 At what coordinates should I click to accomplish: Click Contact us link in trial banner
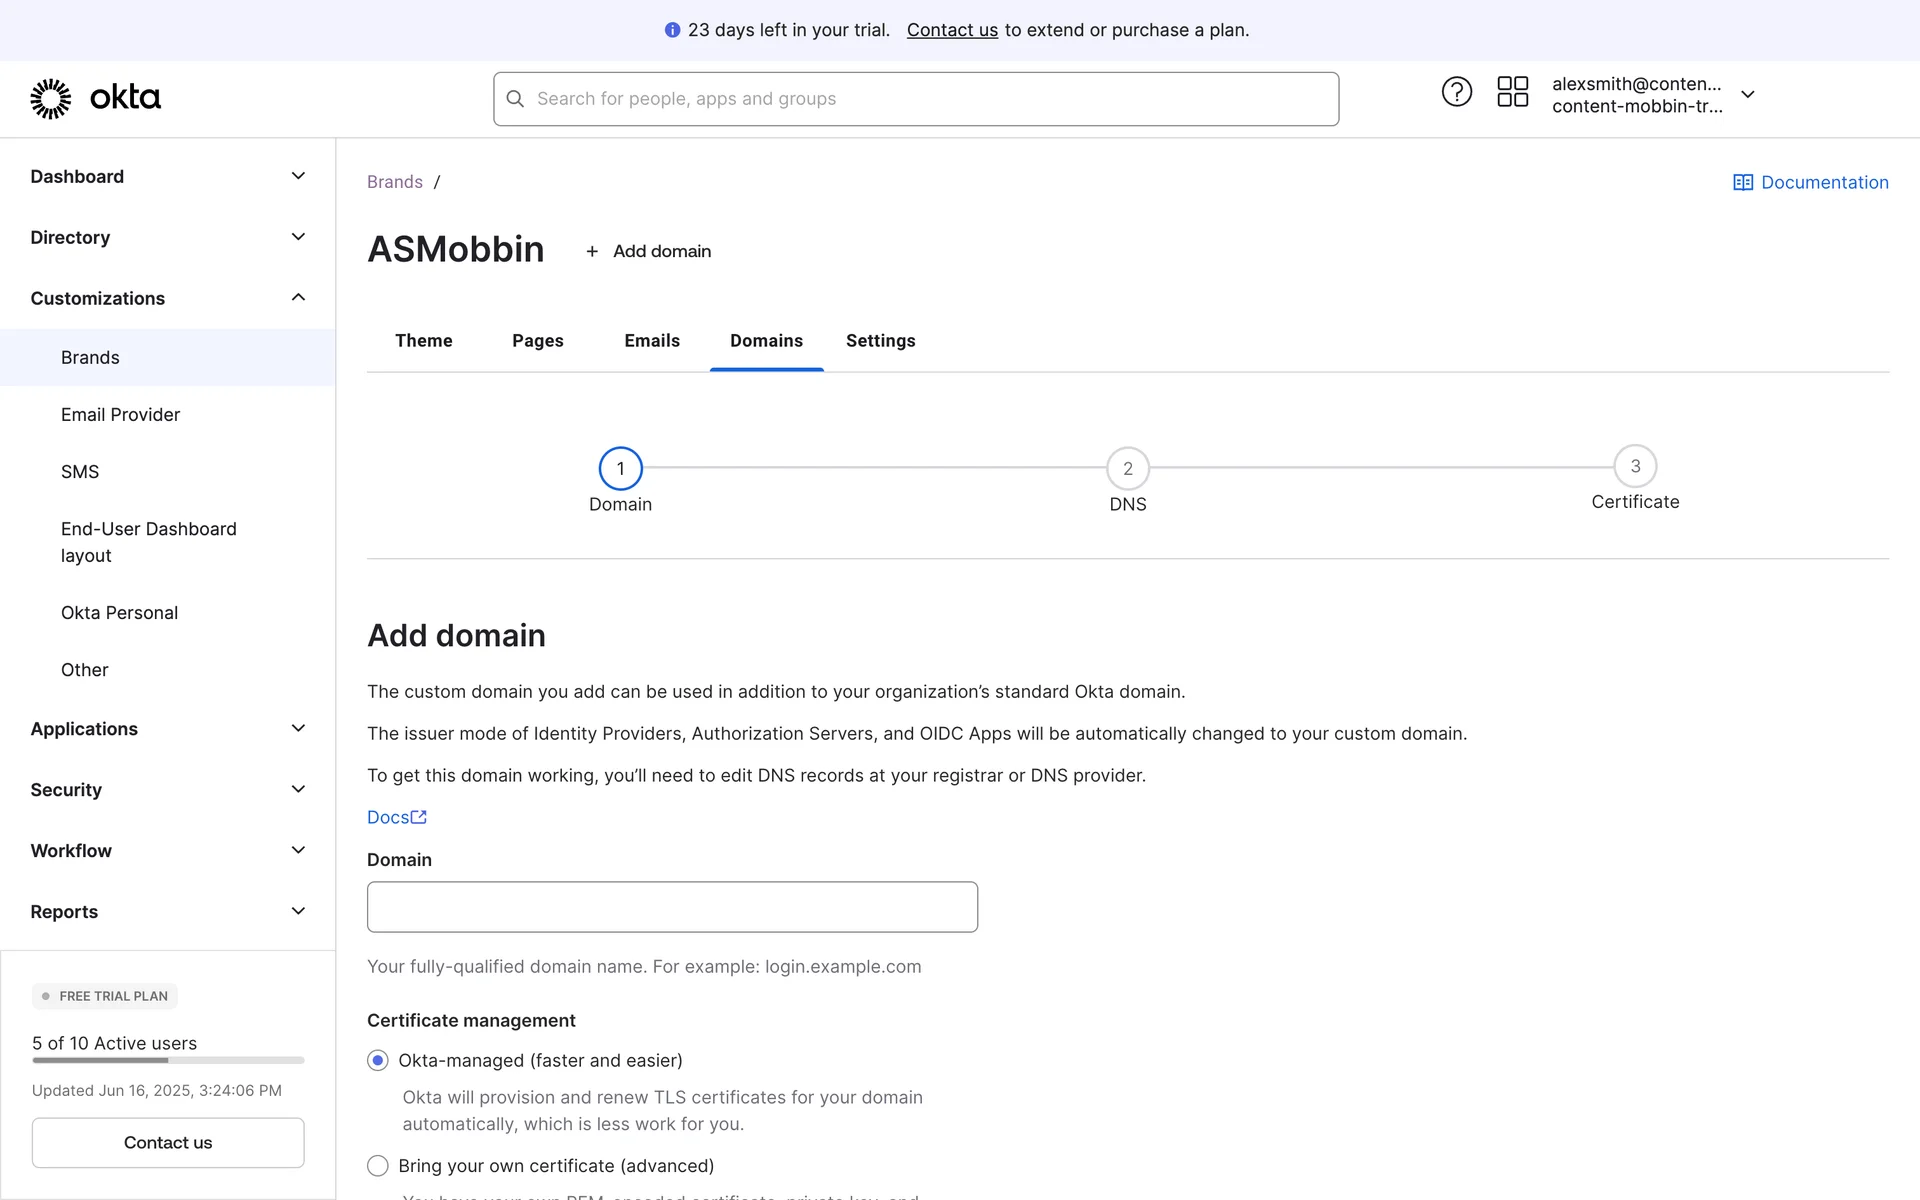click(x=952, y=30)
